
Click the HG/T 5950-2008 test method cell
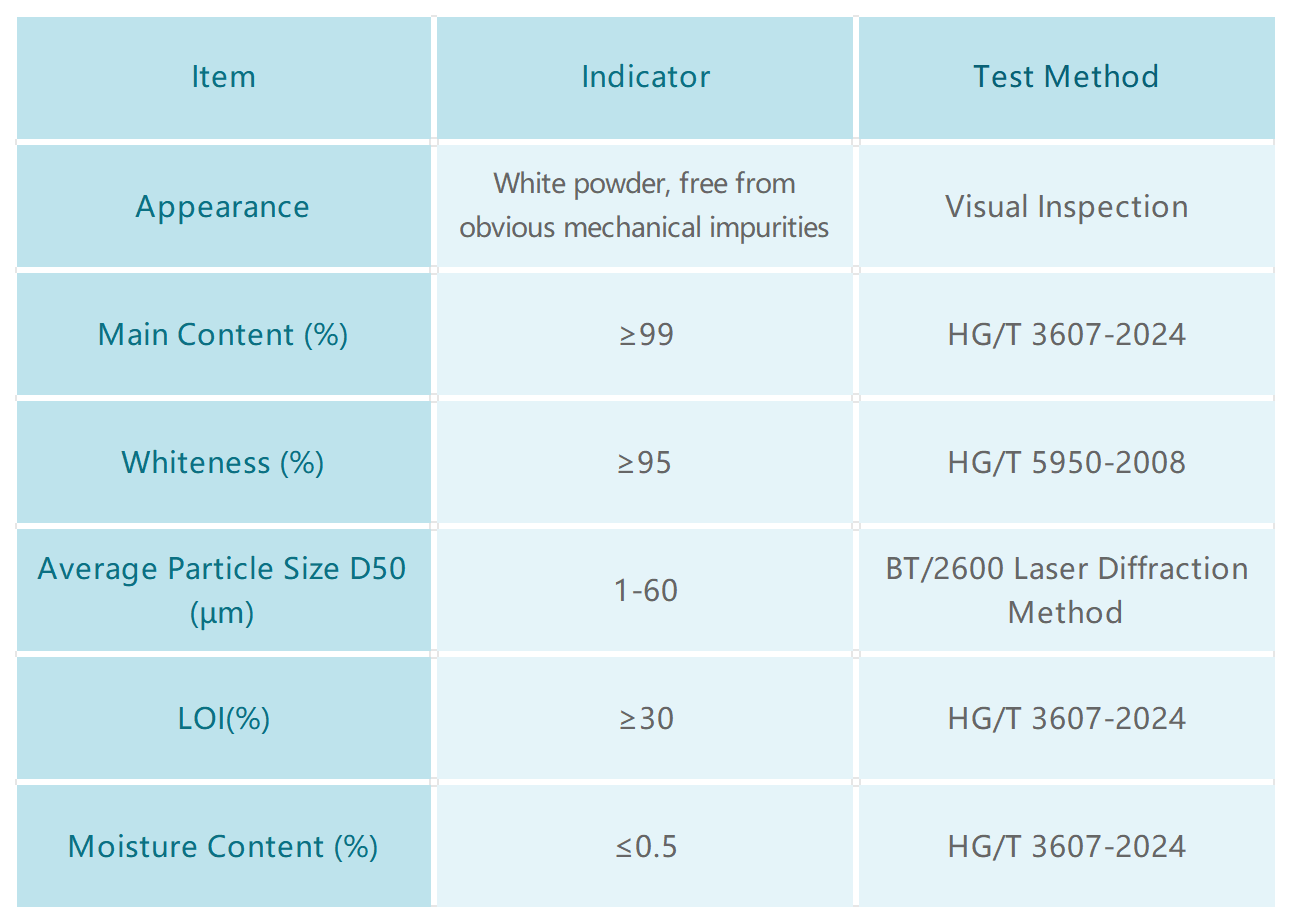pos(1066,462)
